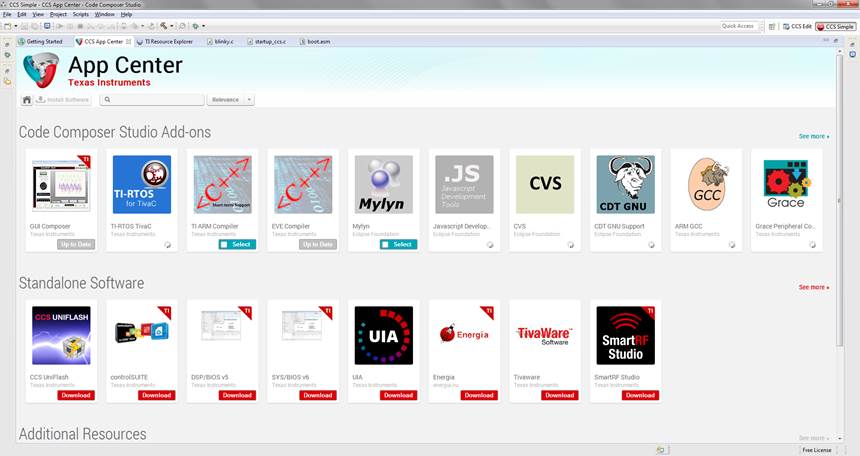Open the Open Perspective icon
Image resolution: width=860 pixels, height=456 pixels.
pyautogui.click(x=772, y=26)
